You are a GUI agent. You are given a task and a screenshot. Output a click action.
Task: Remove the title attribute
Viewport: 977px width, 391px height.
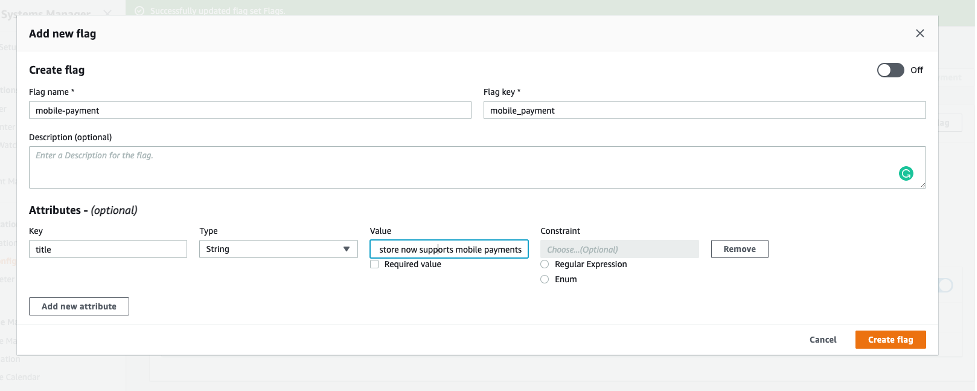740,249
